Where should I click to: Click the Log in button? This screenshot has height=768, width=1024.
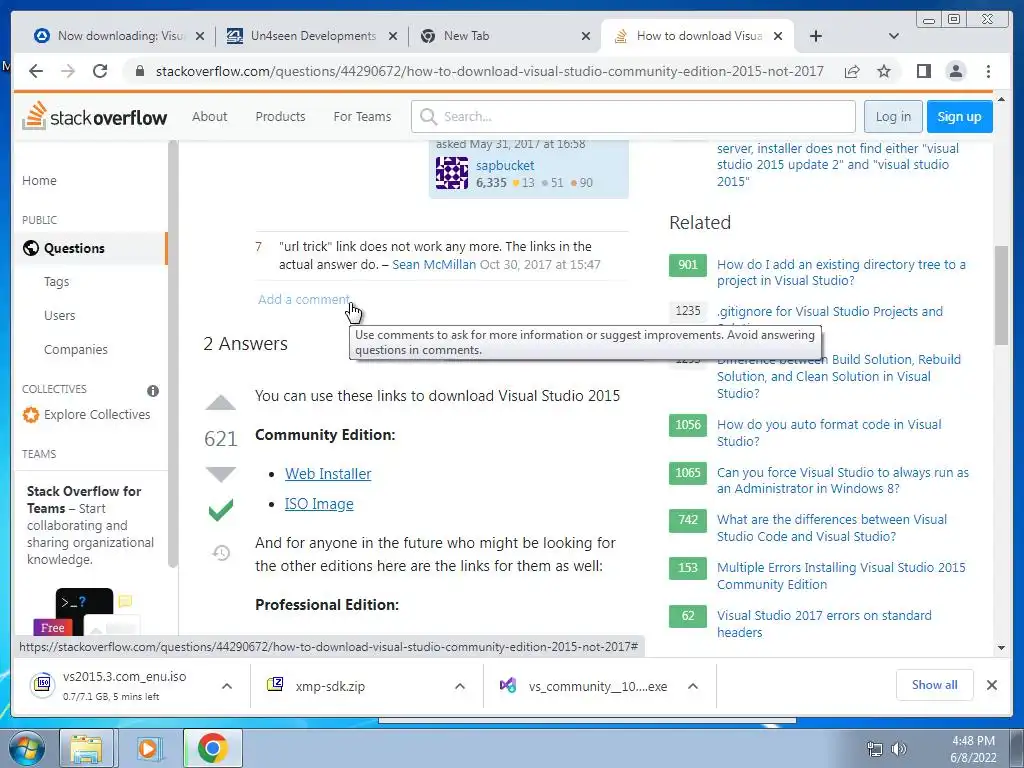[x=893, y=116]
